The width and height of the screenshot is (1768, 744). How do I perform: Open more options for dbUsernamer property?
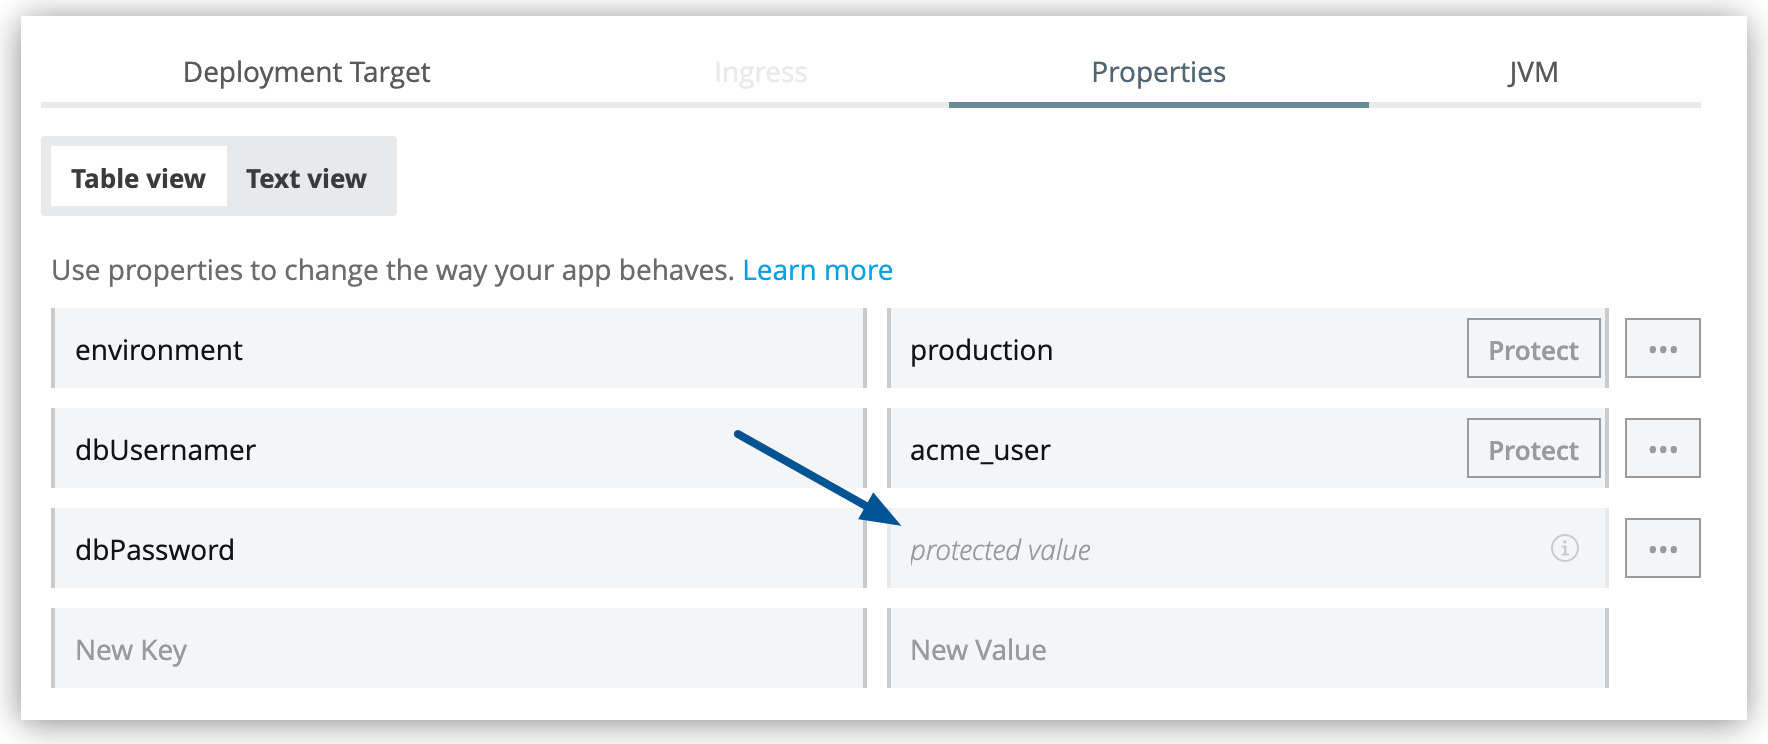pyautogui.click(x=1662, y=449)
